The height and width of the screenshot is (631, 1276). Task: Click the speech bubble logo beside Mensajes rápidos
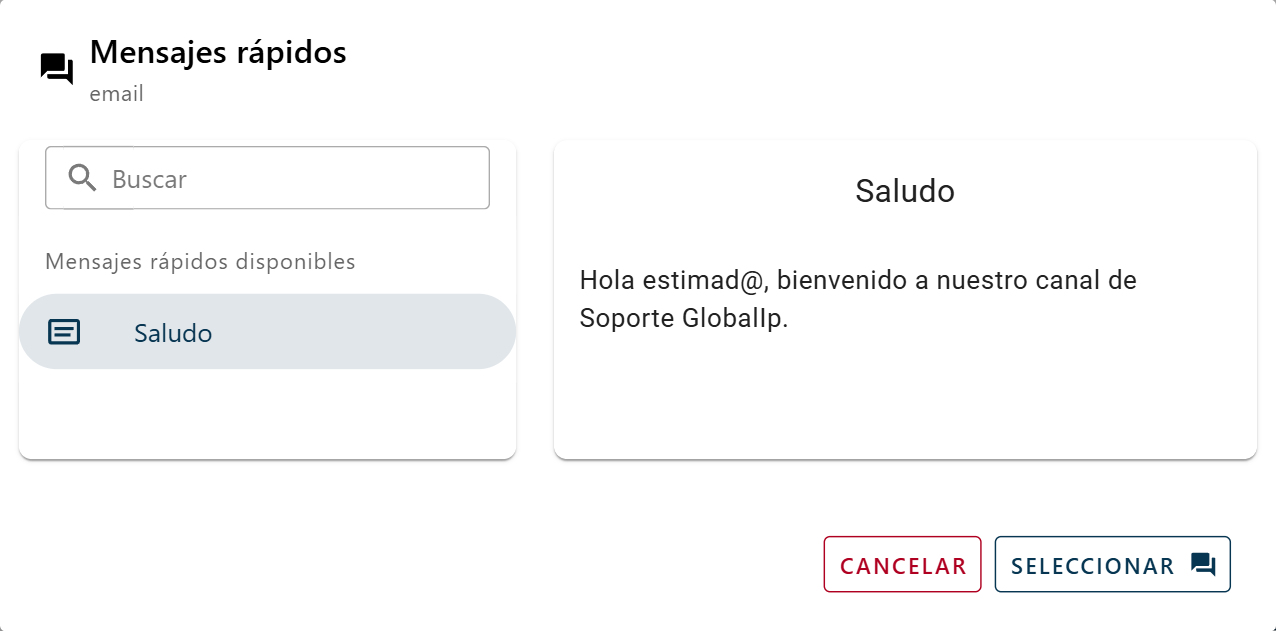tap(56, 68)
